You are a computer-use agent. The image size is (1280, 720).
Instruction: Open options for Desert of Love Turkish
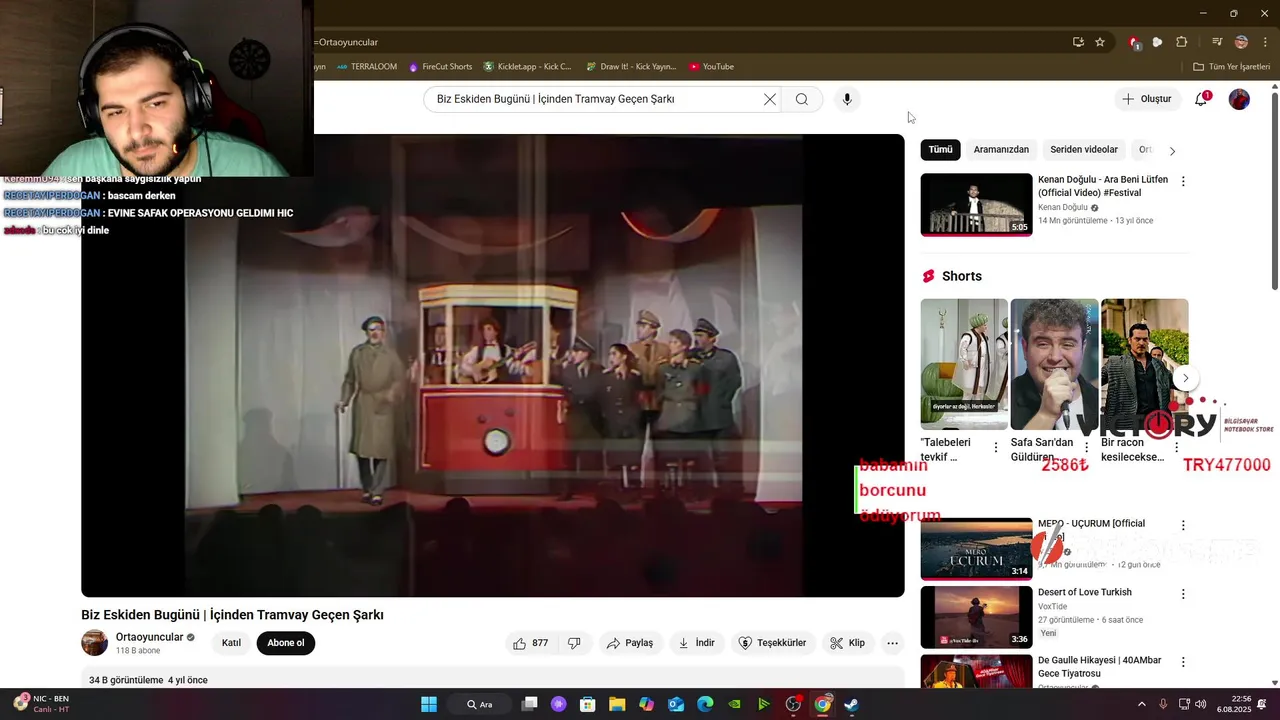(1183, 594)
